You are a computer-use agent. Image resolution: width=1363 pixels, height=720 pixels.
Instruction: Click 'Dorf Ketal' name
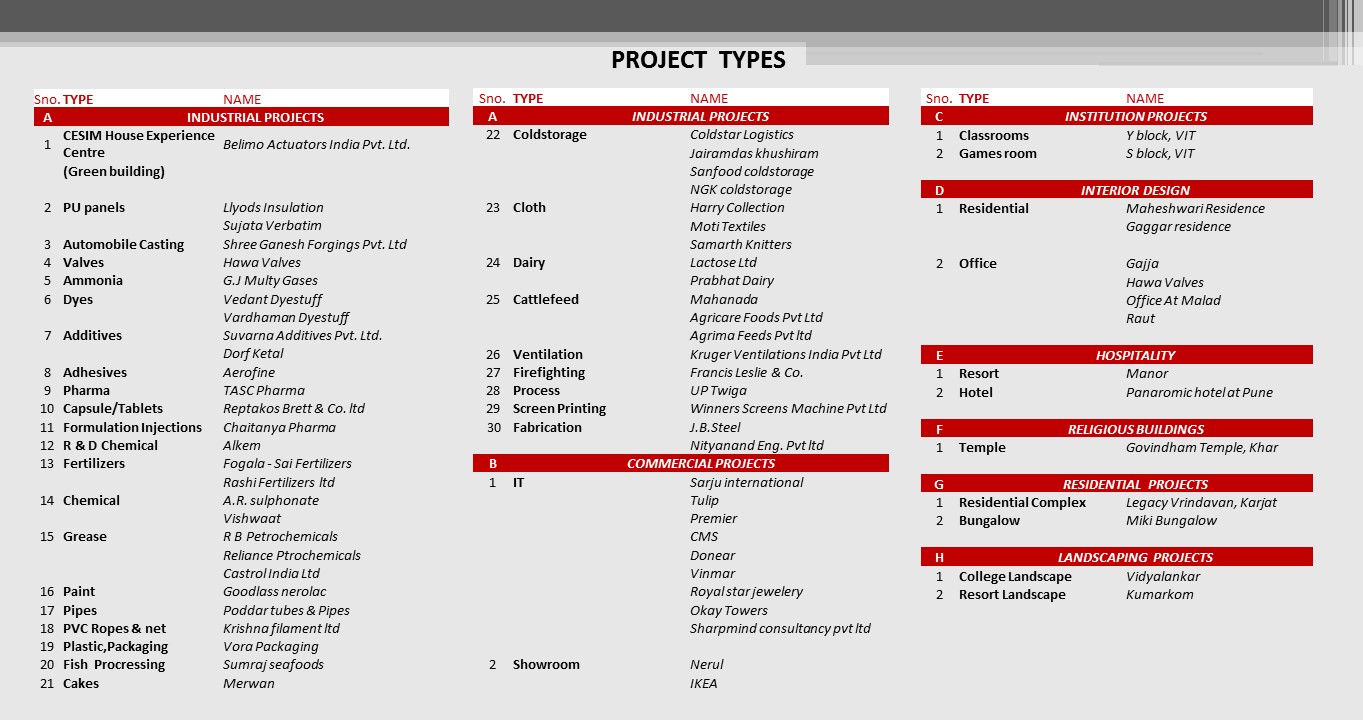click(x=253, y=354)
